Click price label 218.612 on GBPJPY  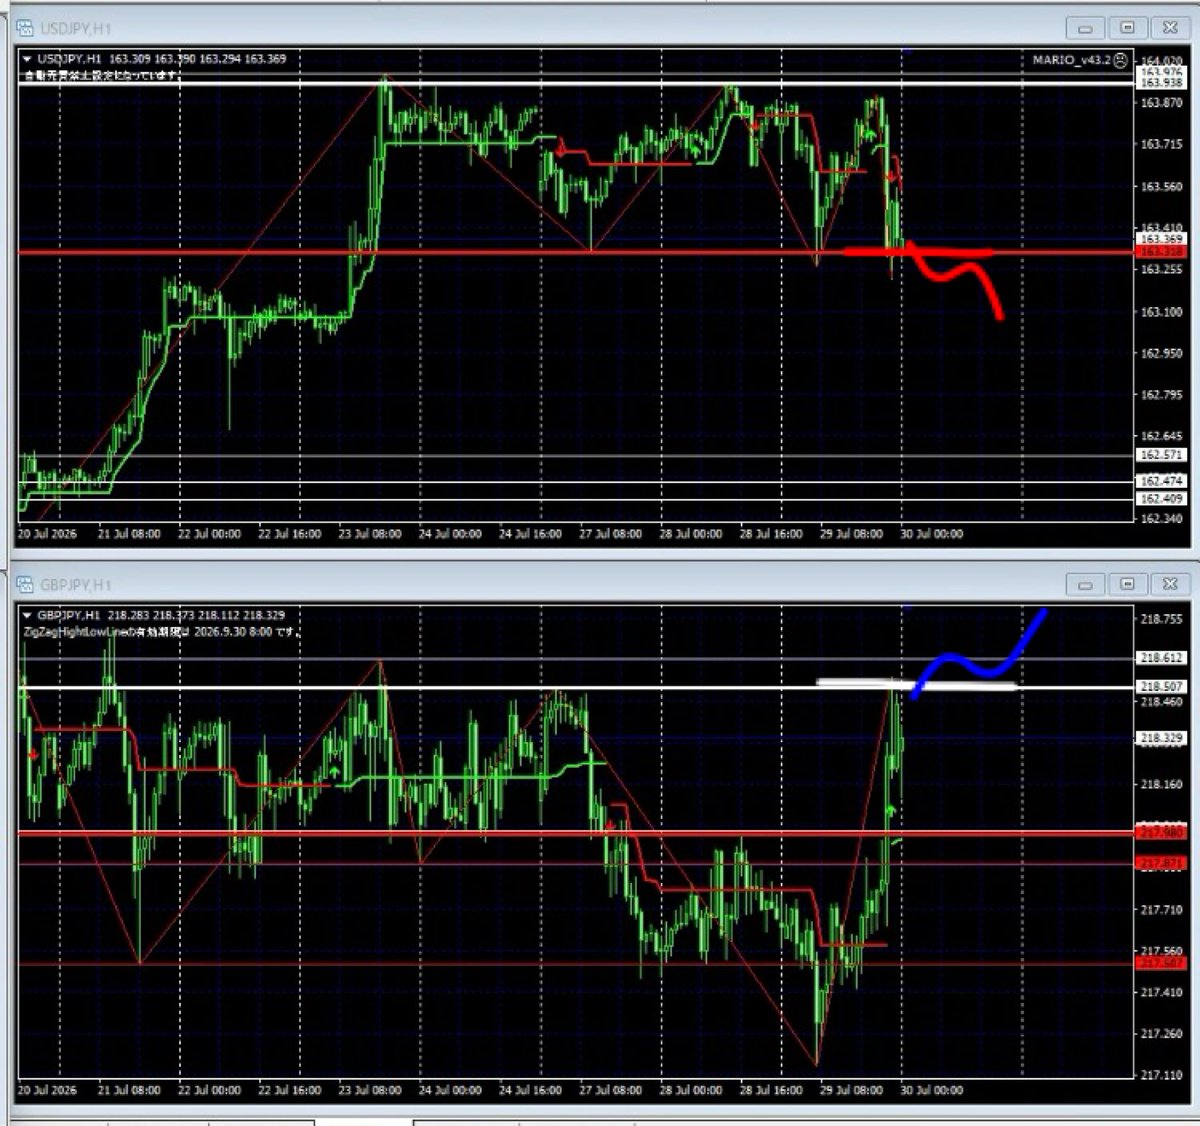tap(1161, 658)
